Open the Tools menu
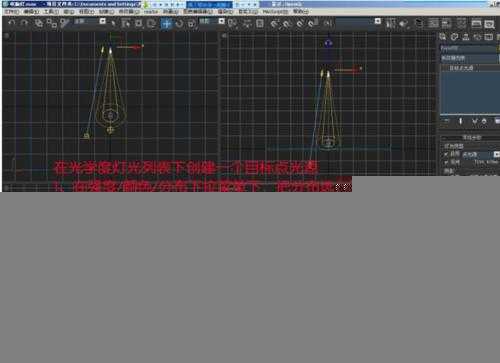Viewport: 500px width, 363px height. coord(51,12)
